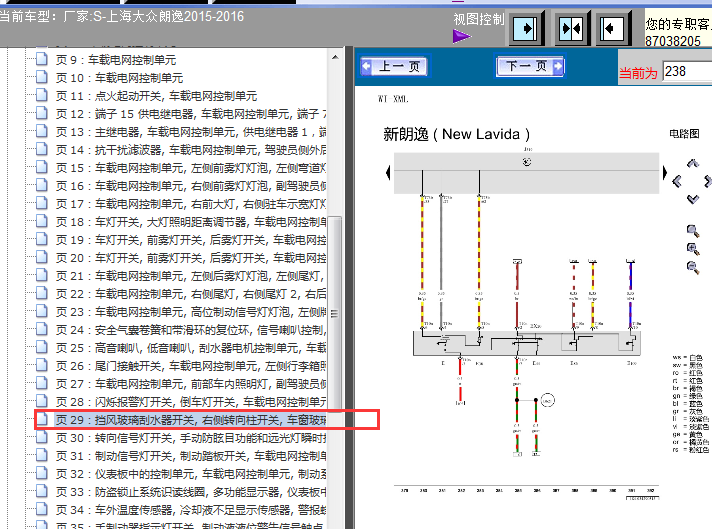The width and height of the screenshot is (712, 529).
Task: Open 页 20: 车灯开关, 前雾灯开关
Action: [191, 258]
